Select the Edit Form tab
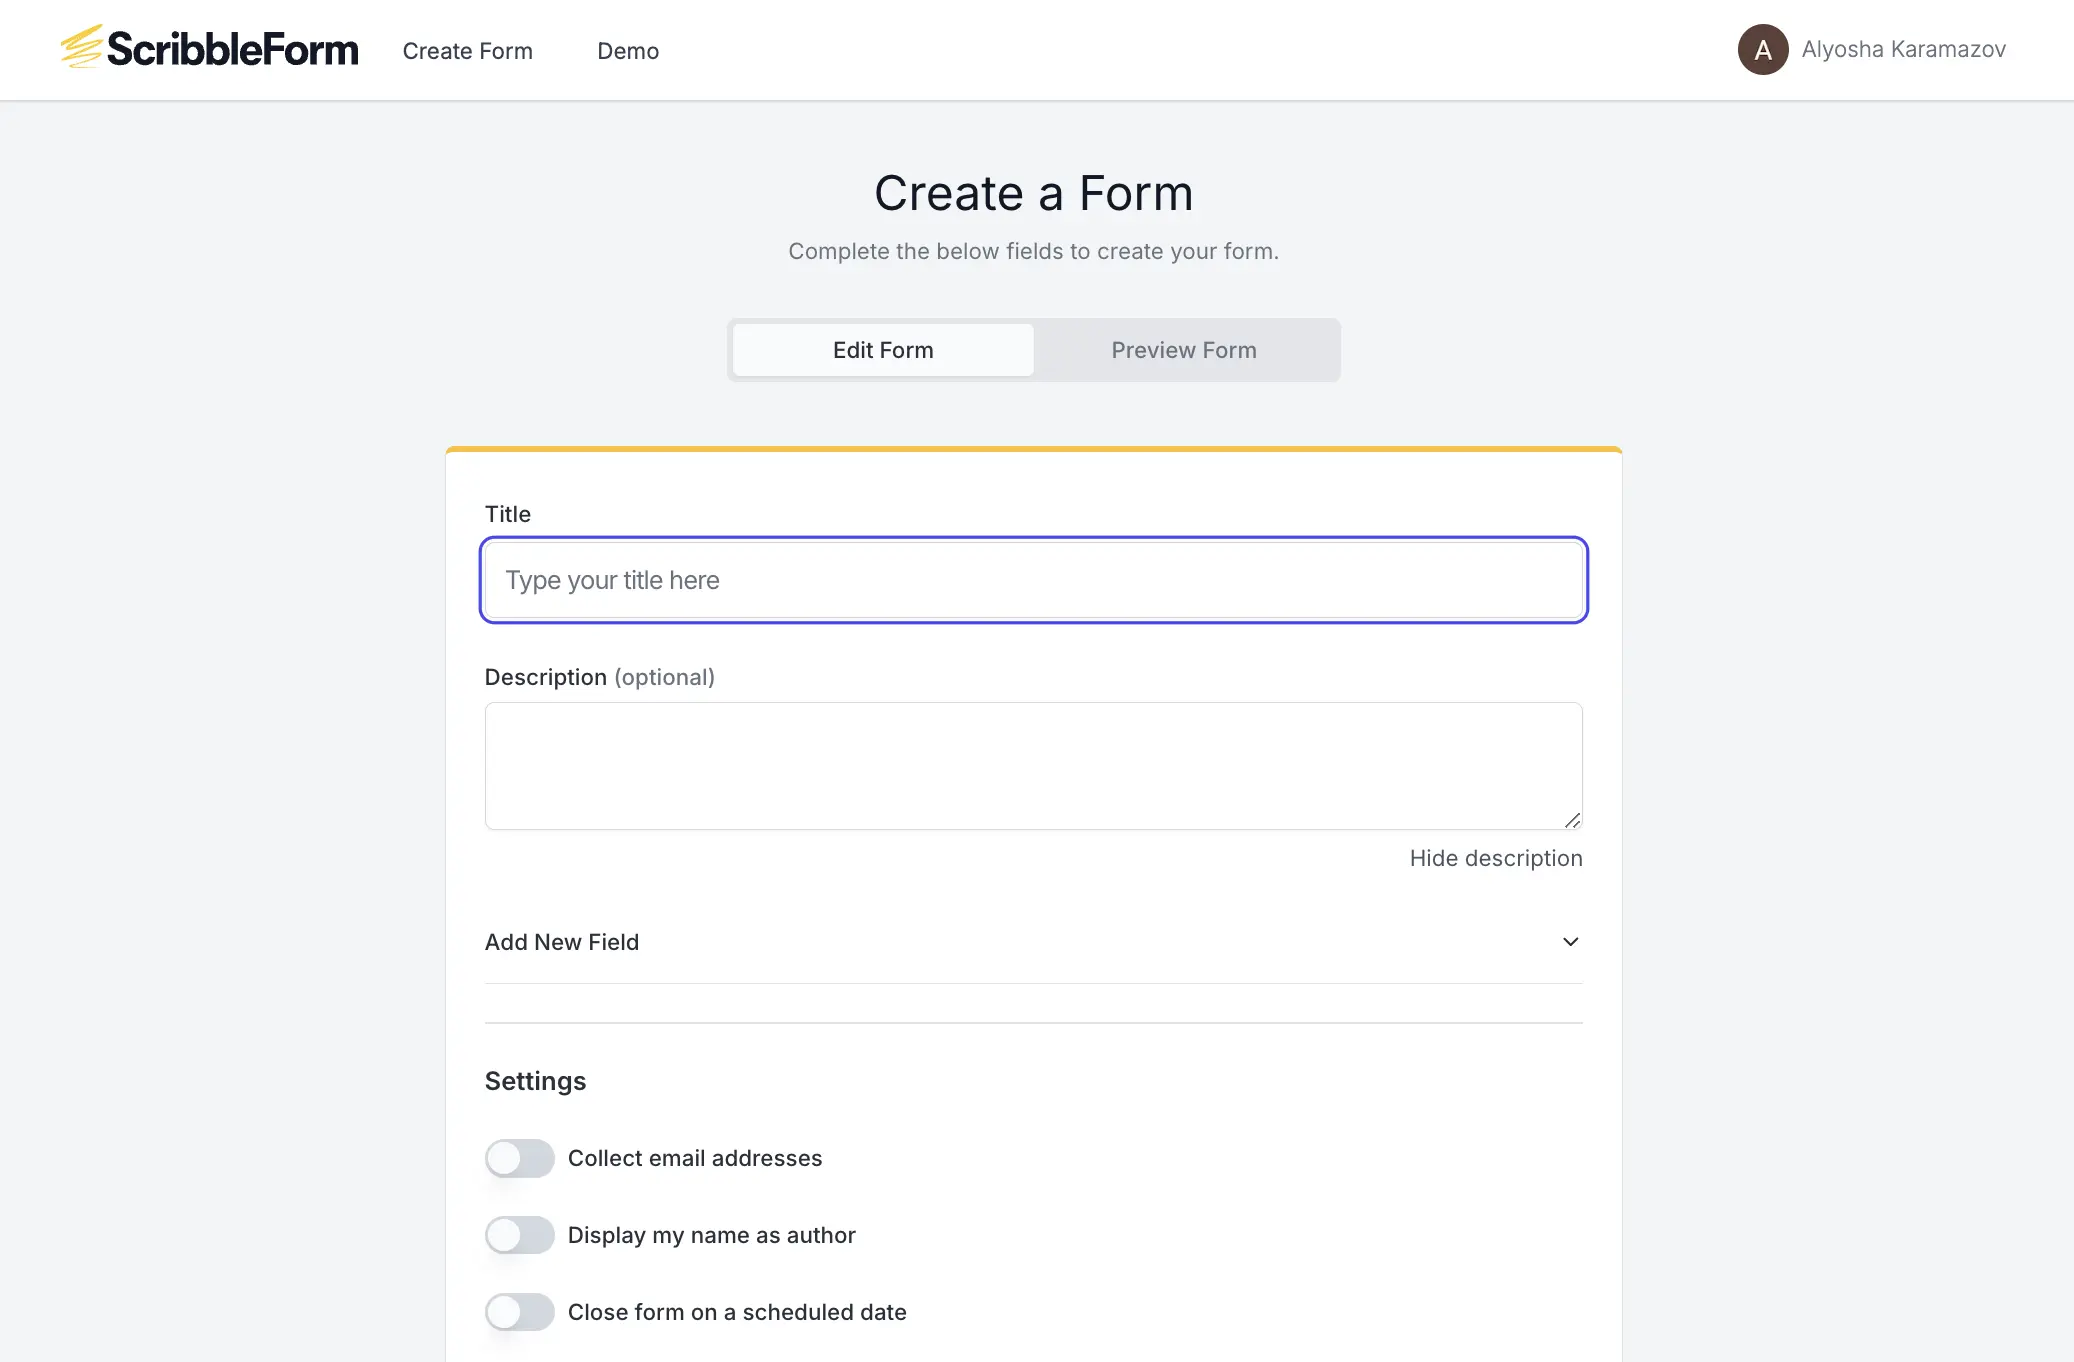Viewport: 2074px width, 1362px height. click(x=882, y=350)
